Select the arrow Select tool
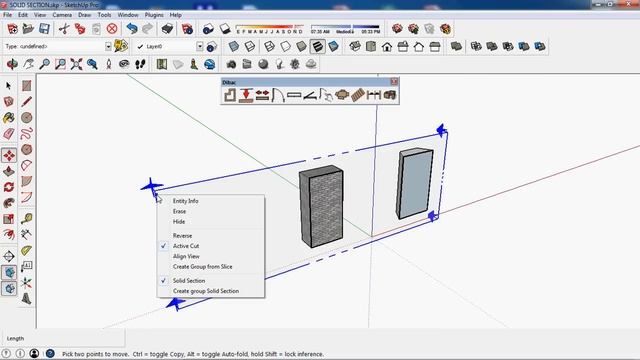This screenshot has height=360, width=640. [9, 86]
